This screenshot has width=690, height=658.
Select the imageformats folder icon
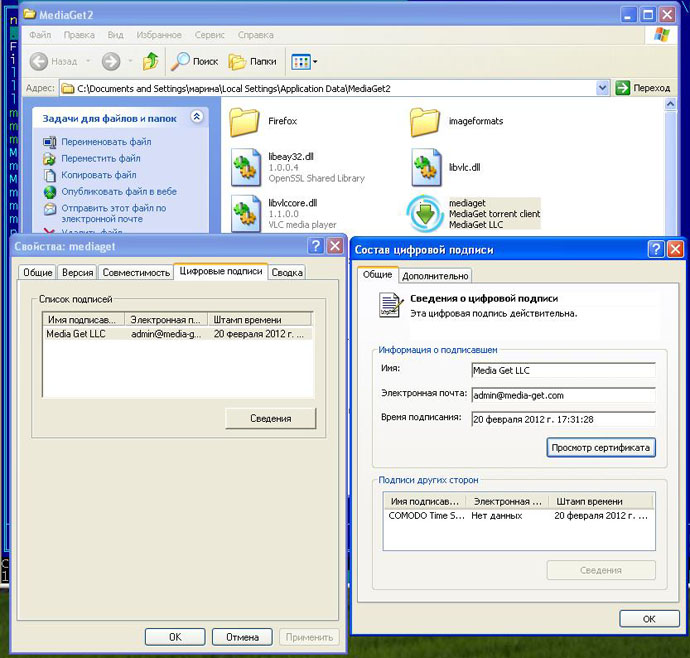point(425,121)
